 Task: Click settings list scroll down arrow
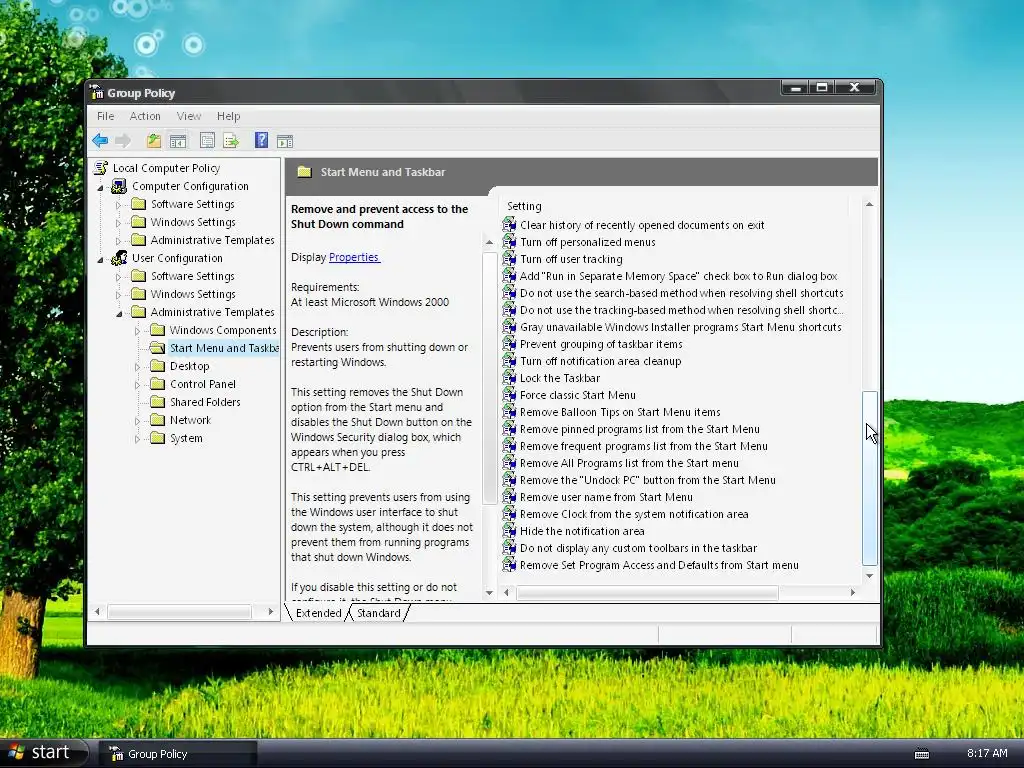[869, 575]
